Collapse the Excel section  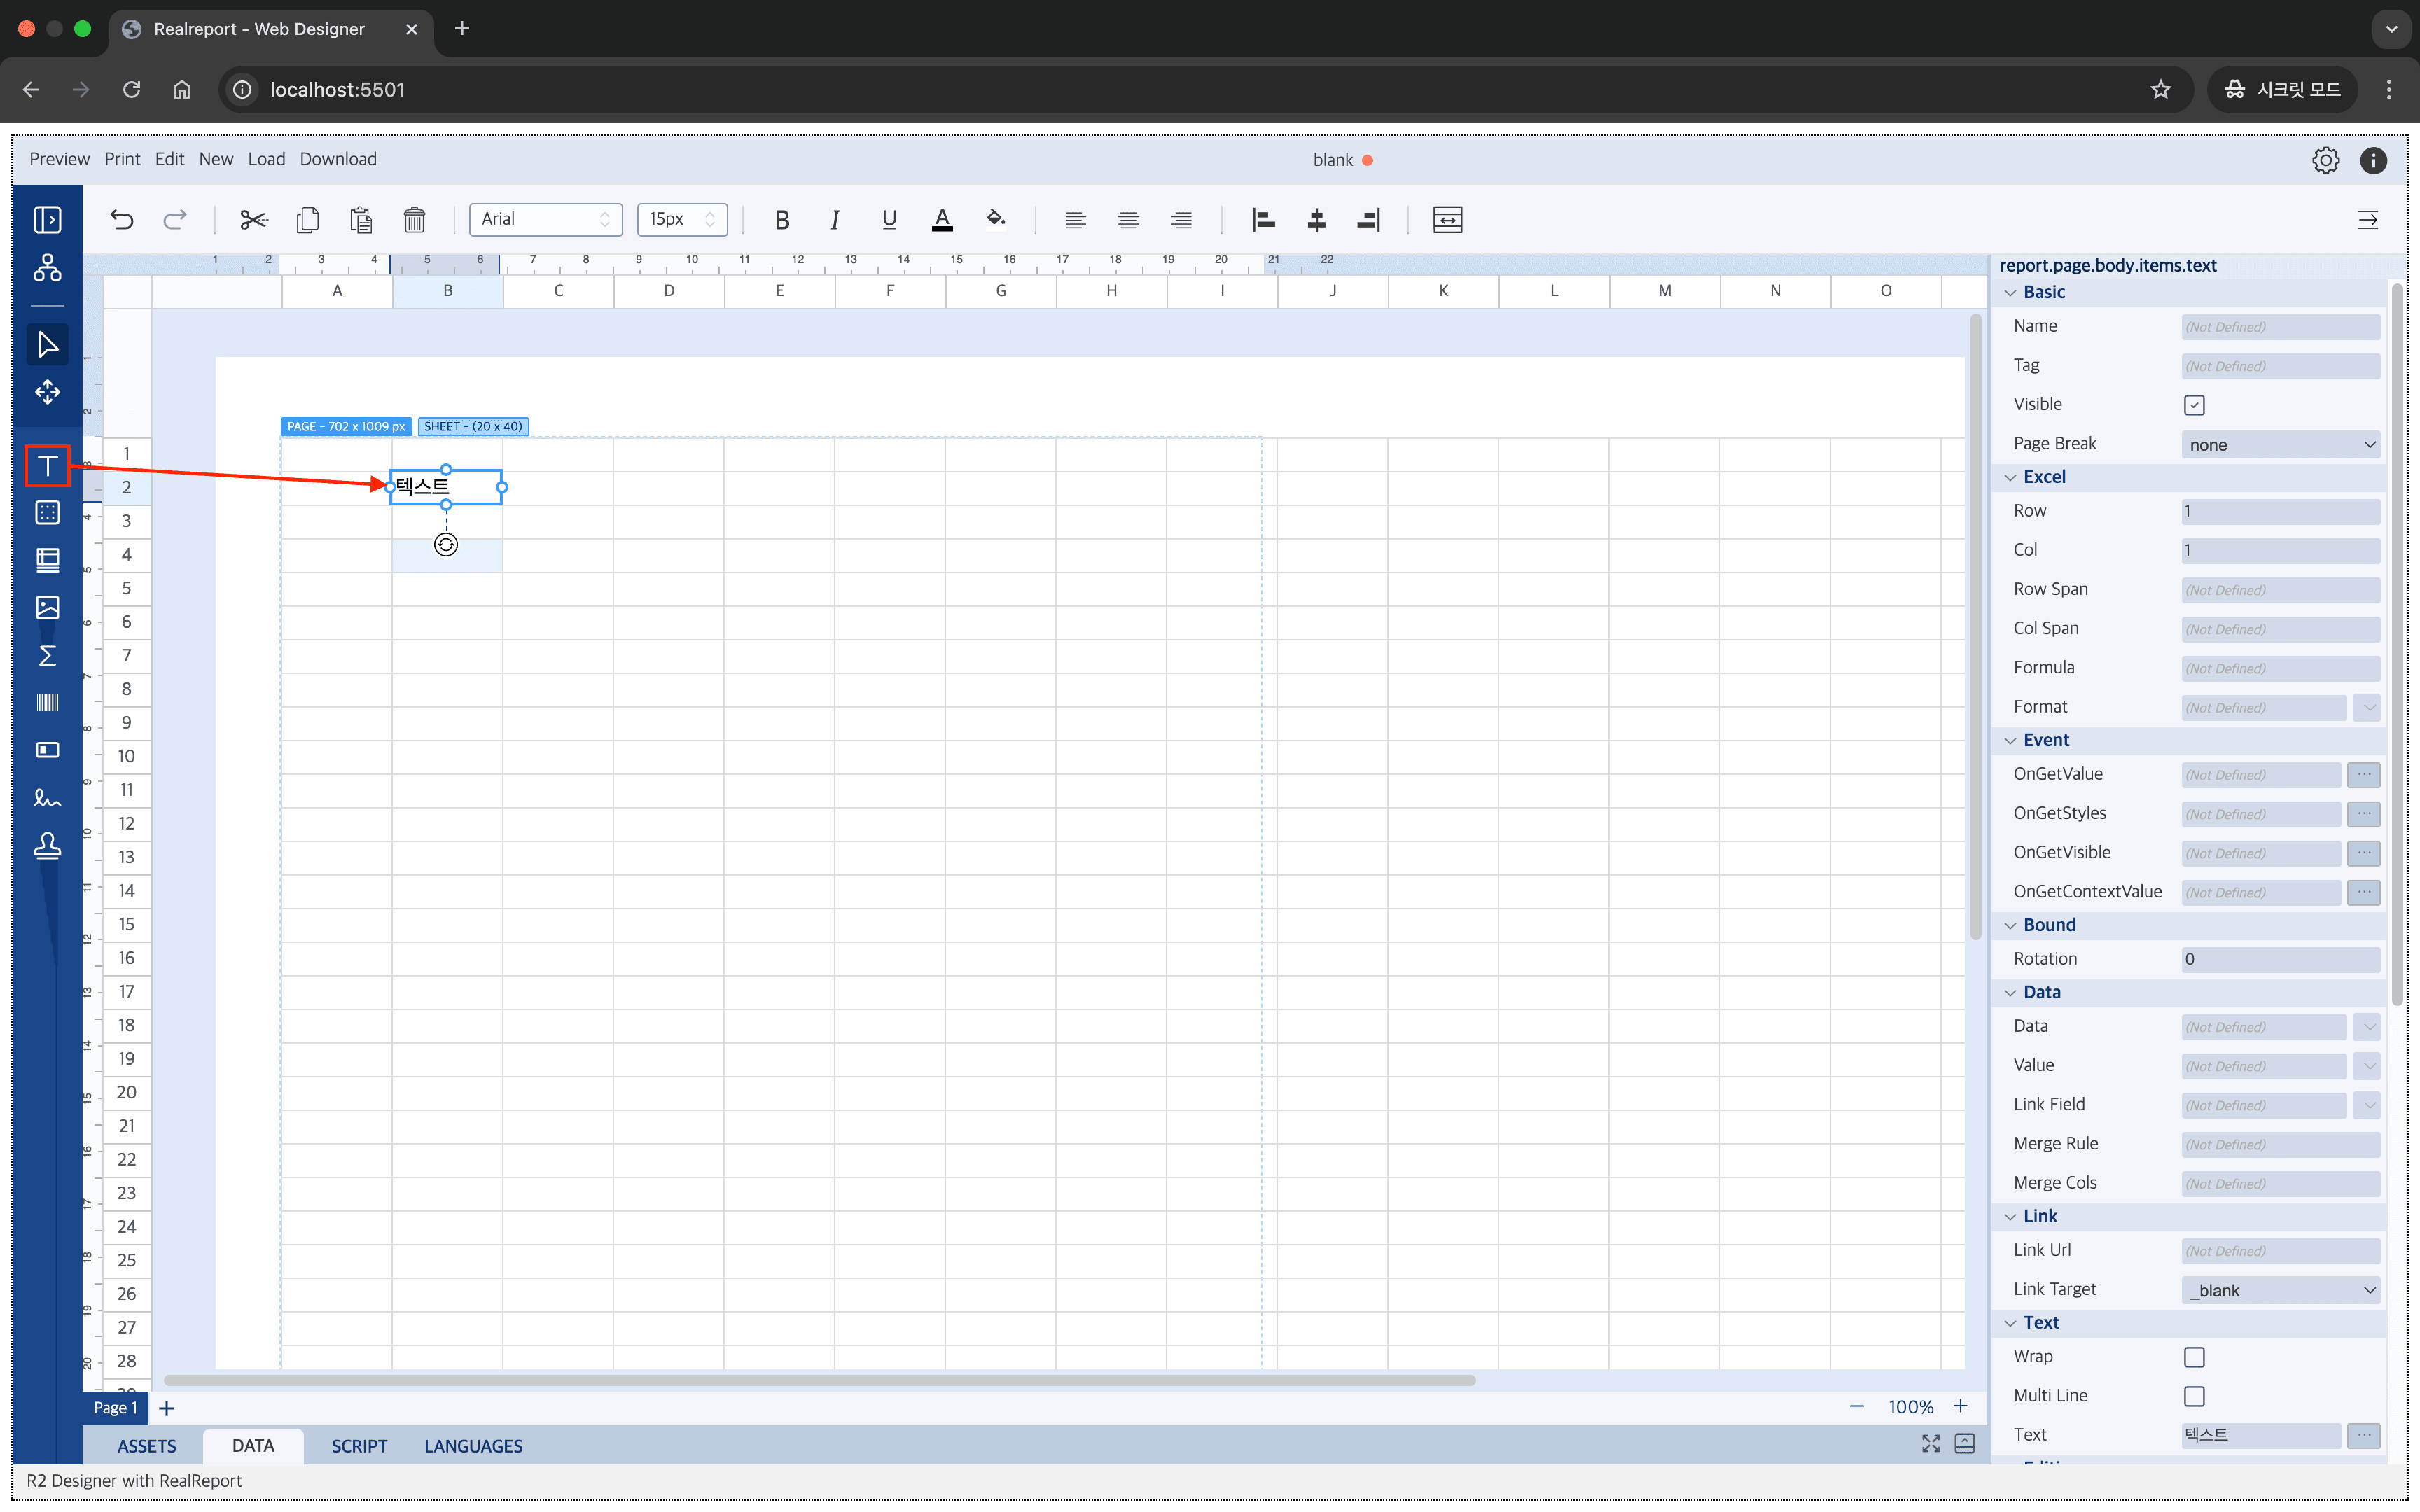(2011, 477)
